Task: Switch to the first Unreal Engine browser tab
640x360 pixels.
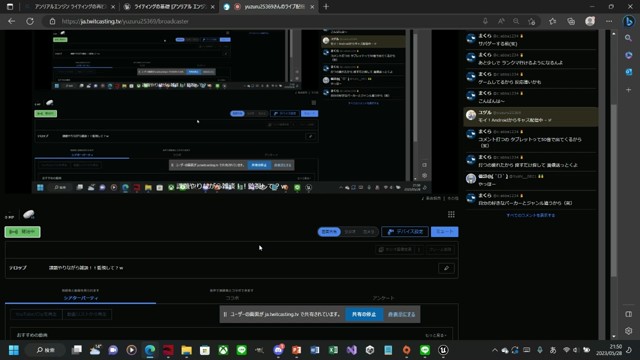Action: (70, 7)
